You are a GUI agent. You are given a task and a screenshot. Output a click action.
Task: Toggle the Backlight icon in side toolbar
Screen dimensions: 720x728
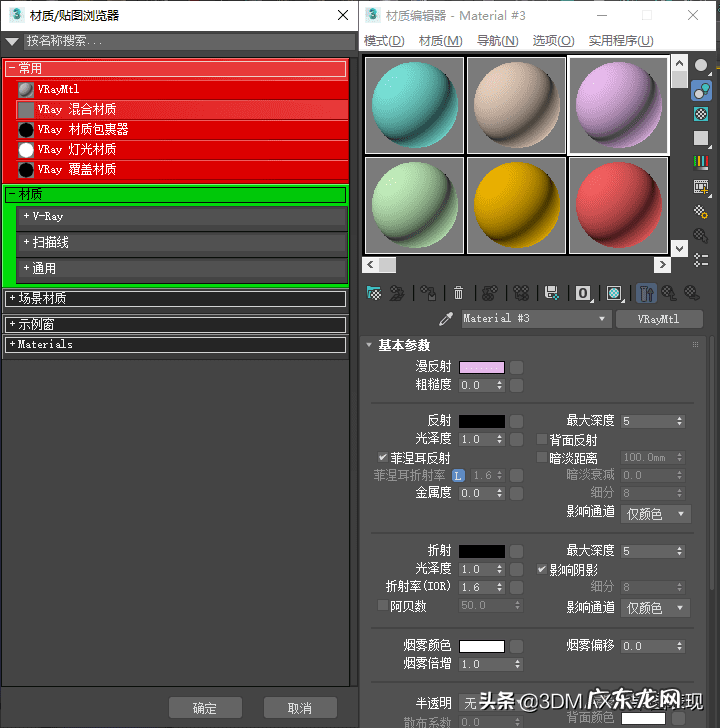coord(701,90)
